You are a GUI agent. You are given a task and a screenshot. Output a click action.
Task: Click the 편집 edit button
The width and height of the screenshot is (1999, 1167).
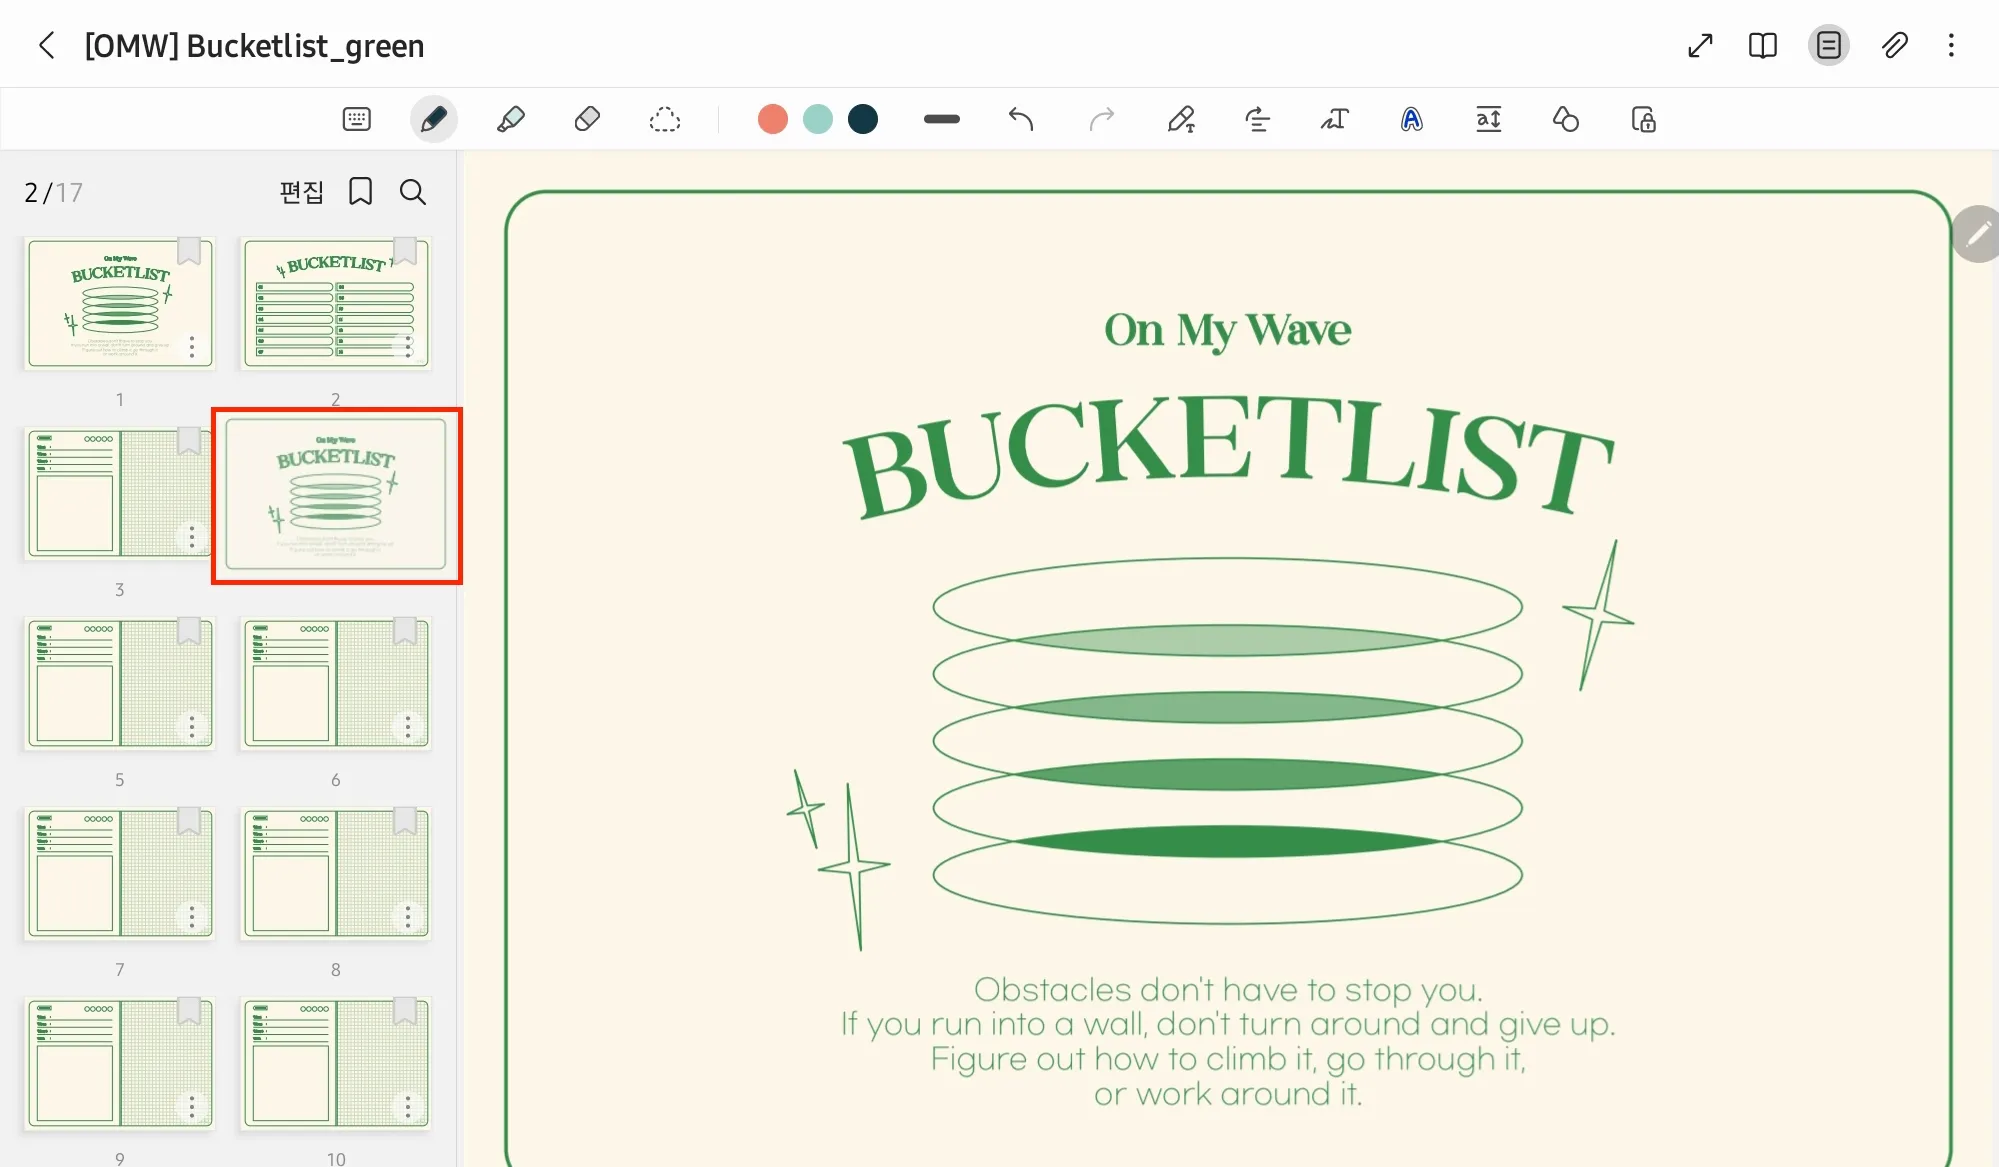click(x=301, y=191)
